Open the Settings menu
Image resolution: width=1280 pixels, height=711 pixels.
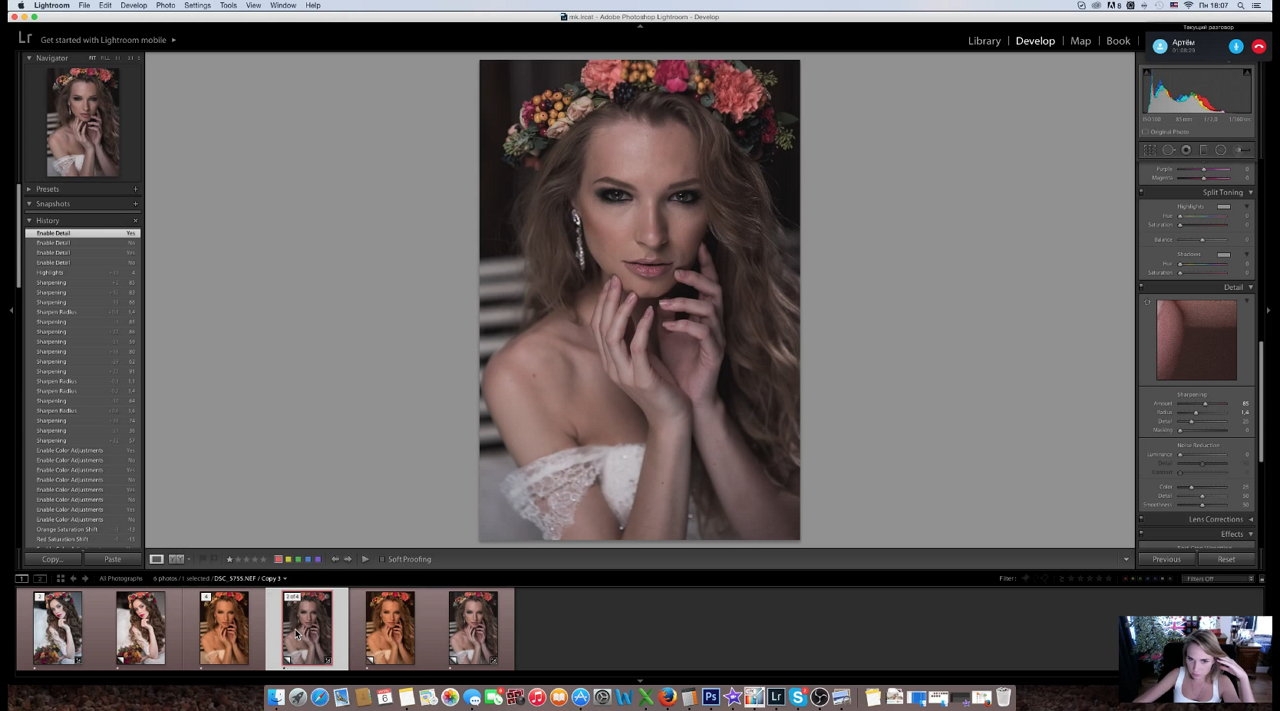coord(197,5)
